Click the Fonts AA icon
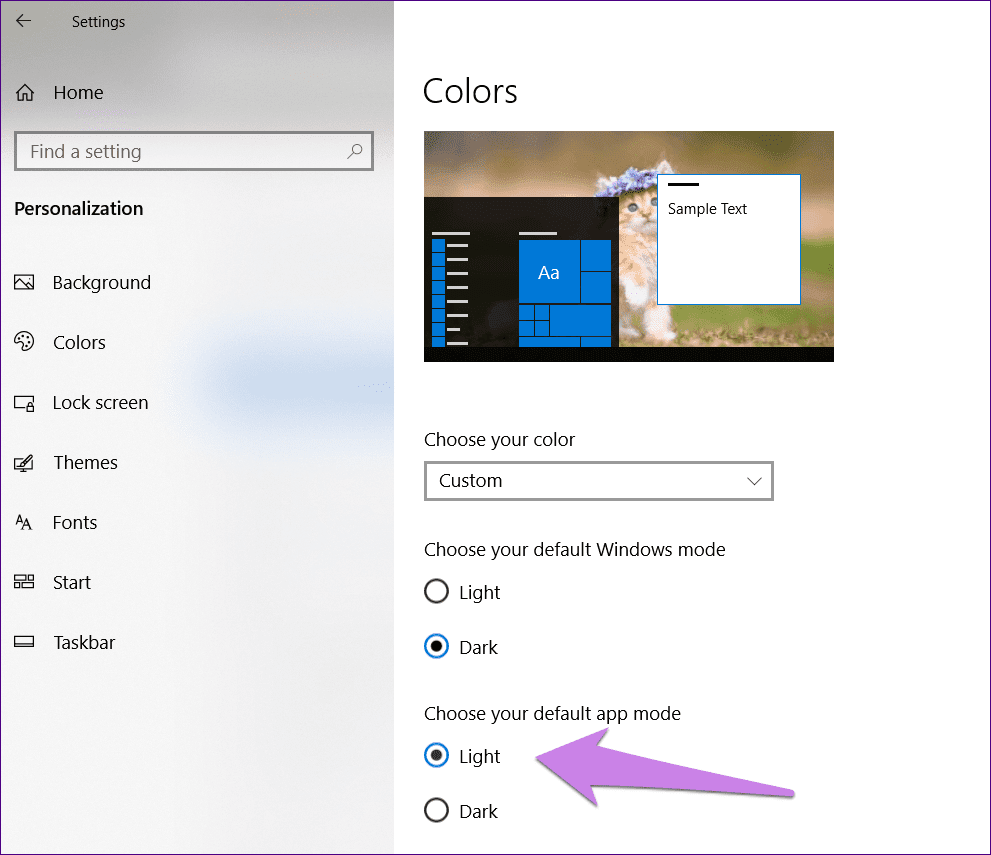The image size is (991, 855). coord(24,522)
